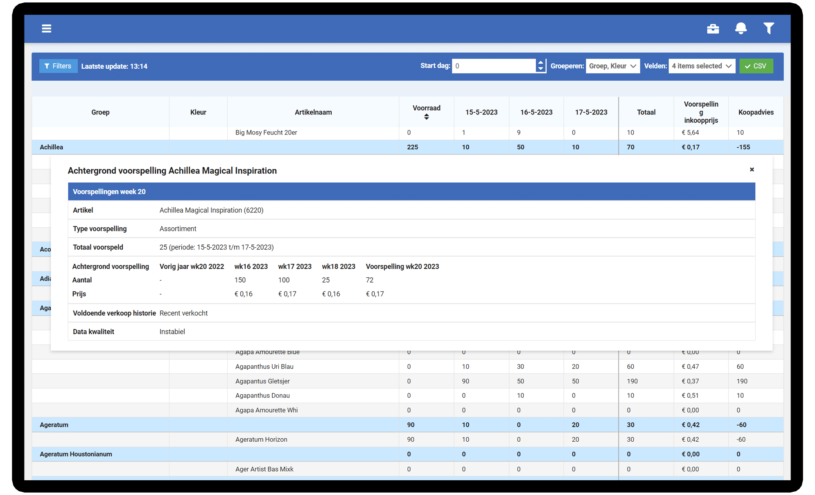The image size is (815, 495).
Task: Open the hamburger navigation menu
Action: pyautogui.click(x=47, y=28)
